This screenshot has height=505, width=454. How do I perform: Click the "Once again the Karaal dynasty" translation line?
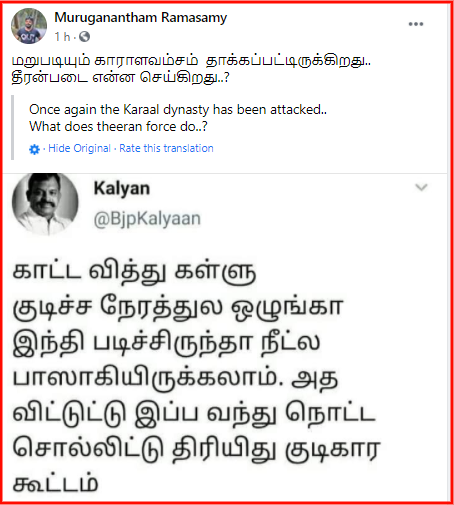[178, 110]
